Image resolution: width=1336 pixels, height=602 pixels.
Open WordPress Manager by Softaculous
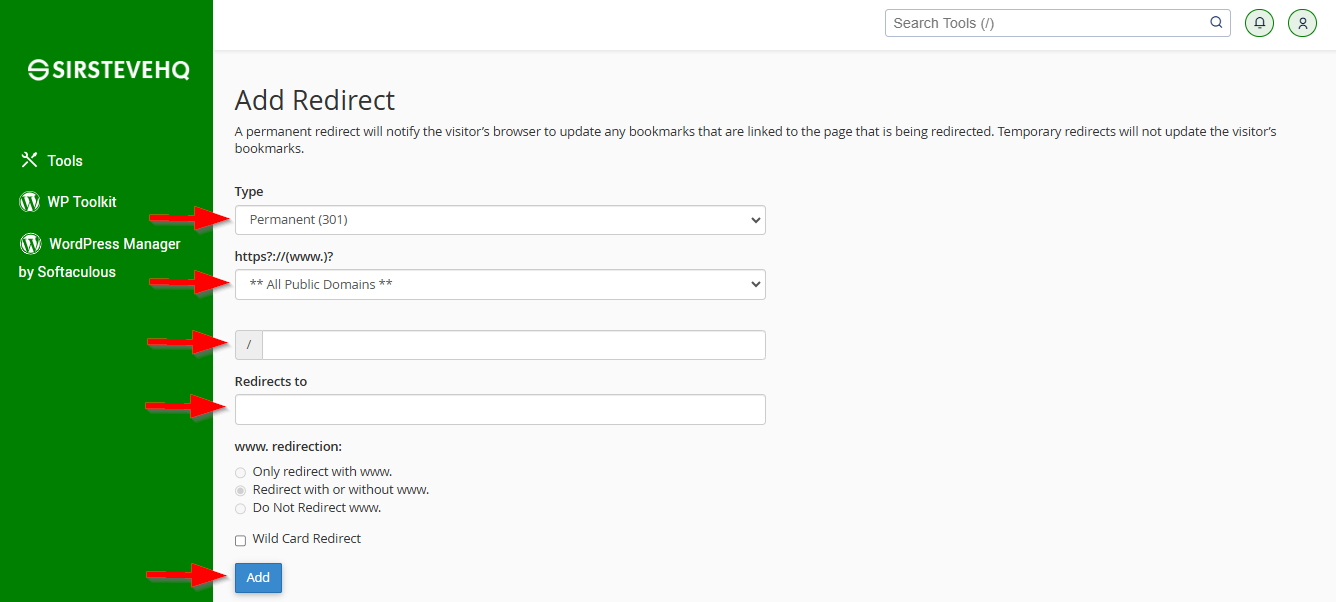(x=100, y=258)
